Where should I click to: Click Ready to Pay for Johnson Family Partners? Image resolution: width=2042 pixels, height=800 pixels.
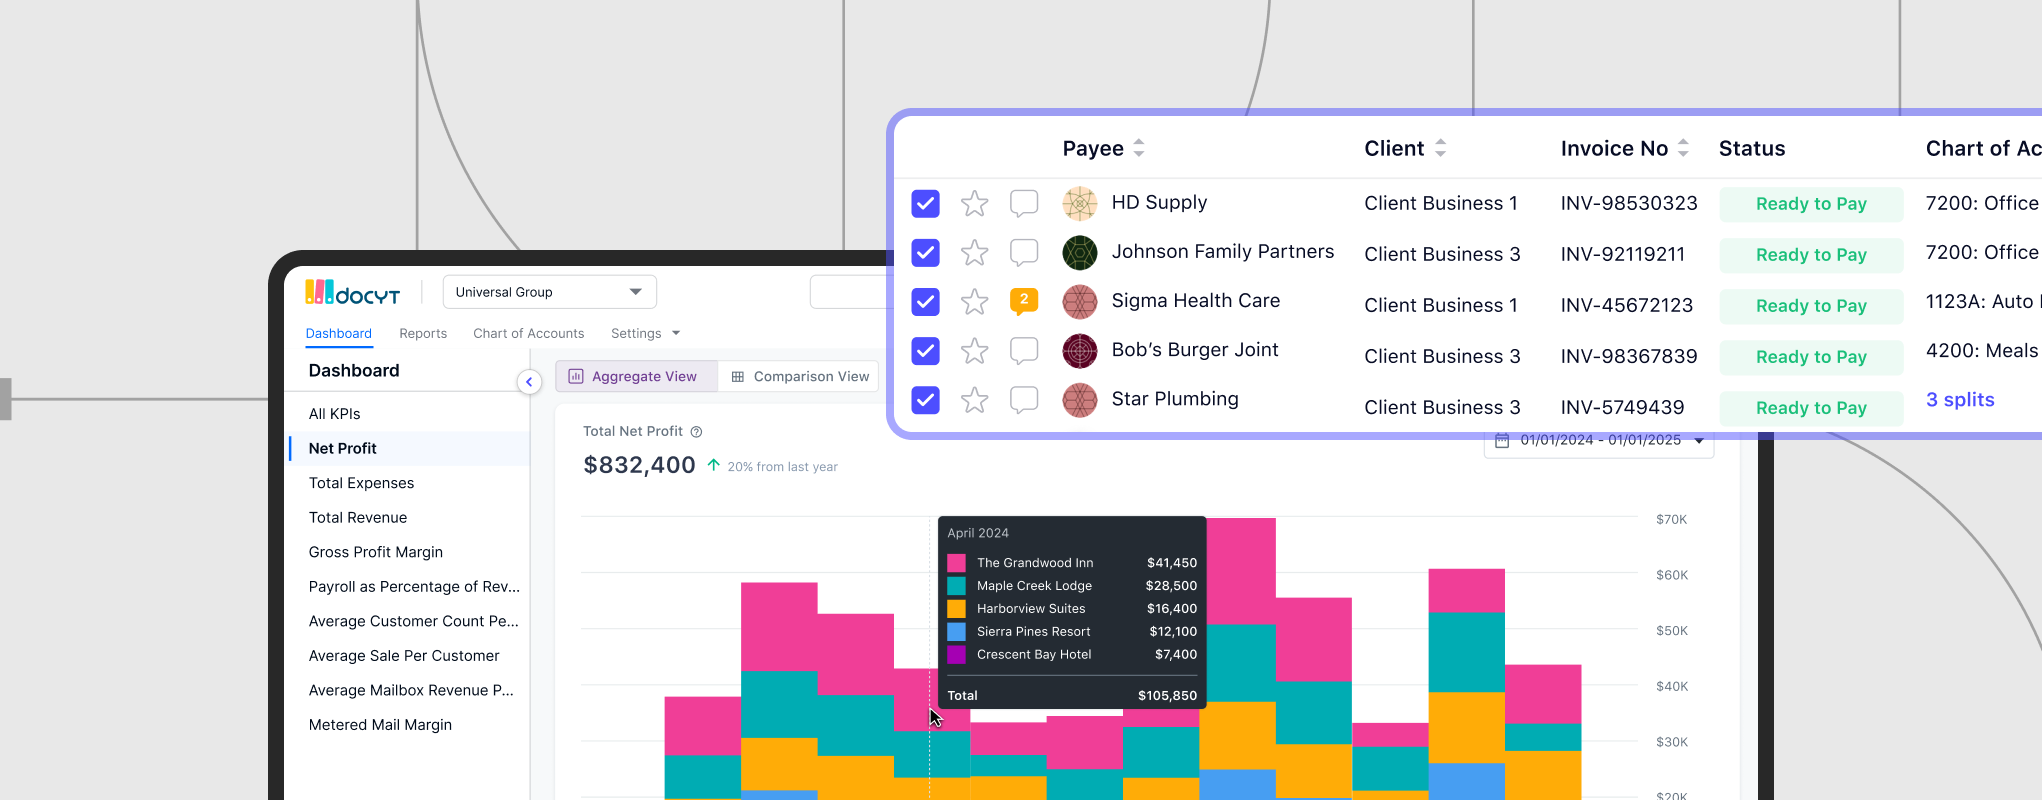1811,255
